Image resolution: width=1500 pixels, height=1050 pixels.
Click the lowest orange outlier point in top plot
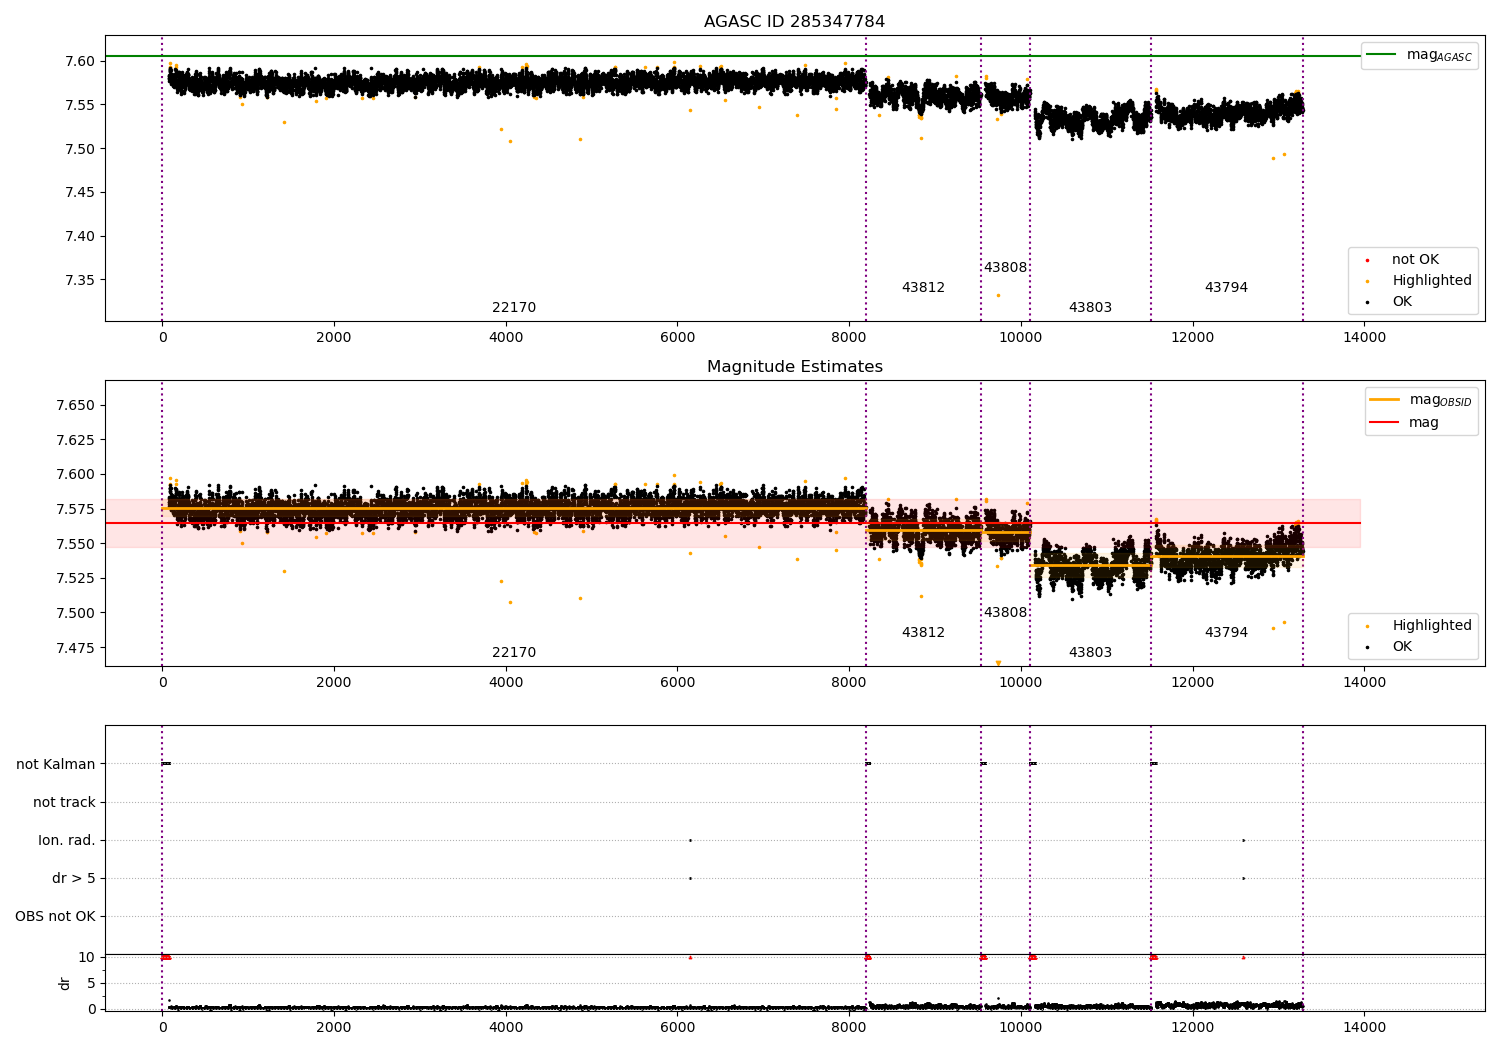[x=998, y=295]
